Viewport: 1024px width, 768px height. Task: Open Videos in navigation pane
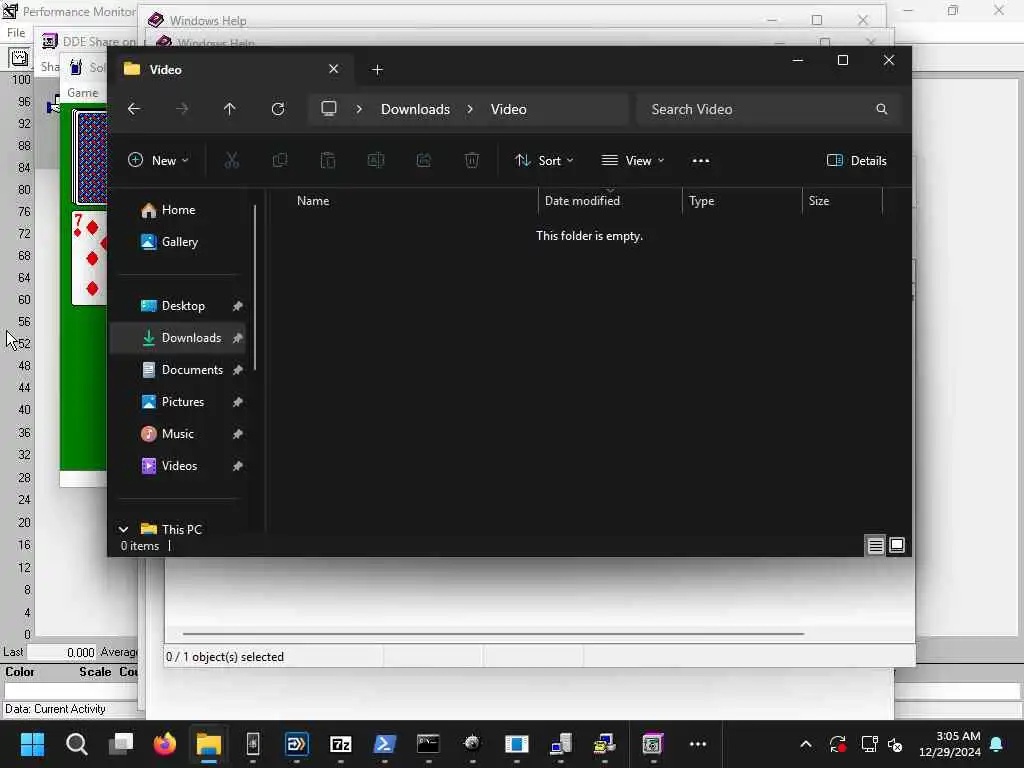(x=178, y=466)
